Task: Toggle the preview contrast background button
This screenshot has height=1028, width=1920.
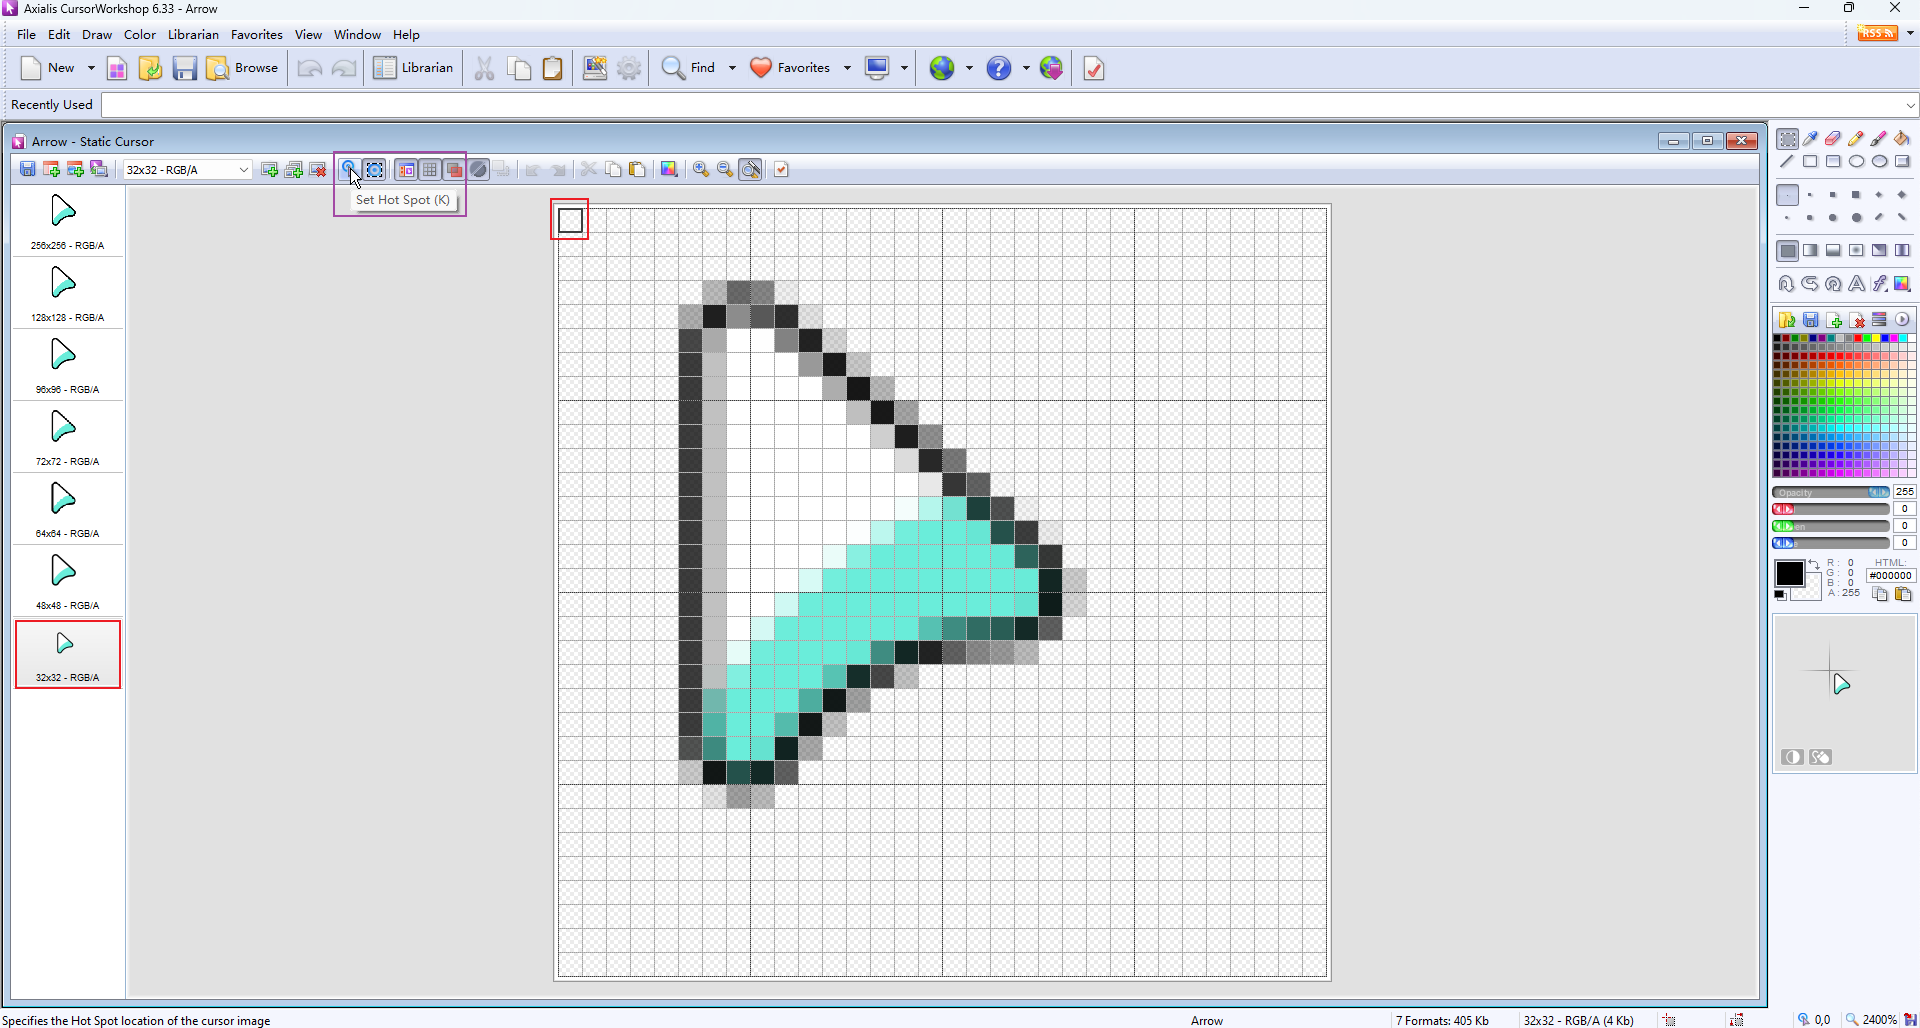Action: [x=1792, y=757]
